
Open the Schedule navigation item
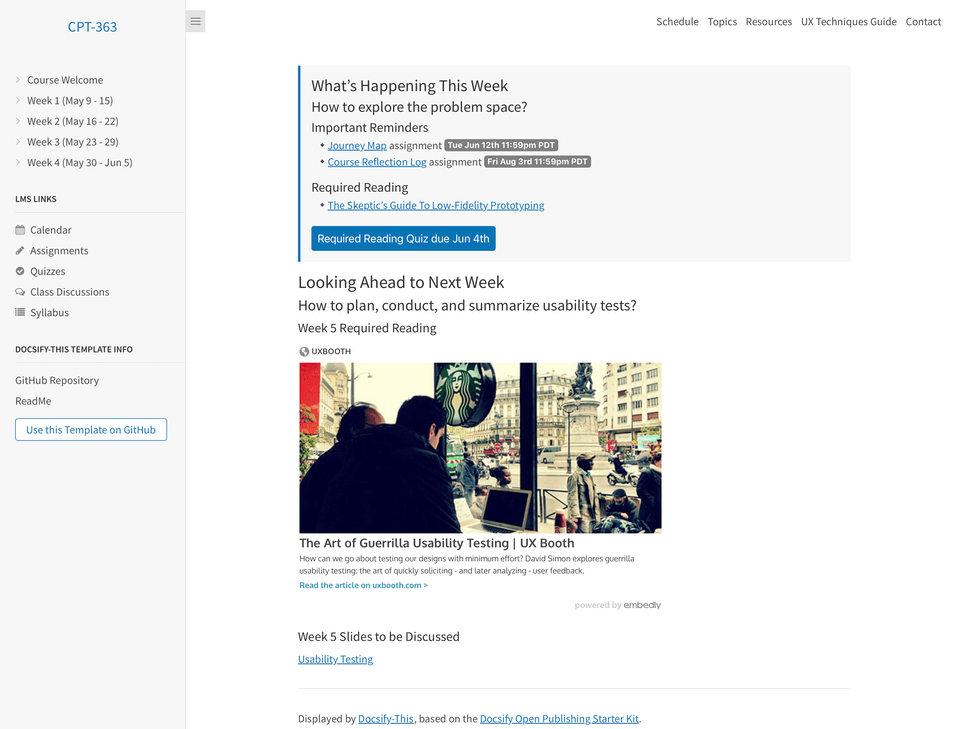click(677, 21)
